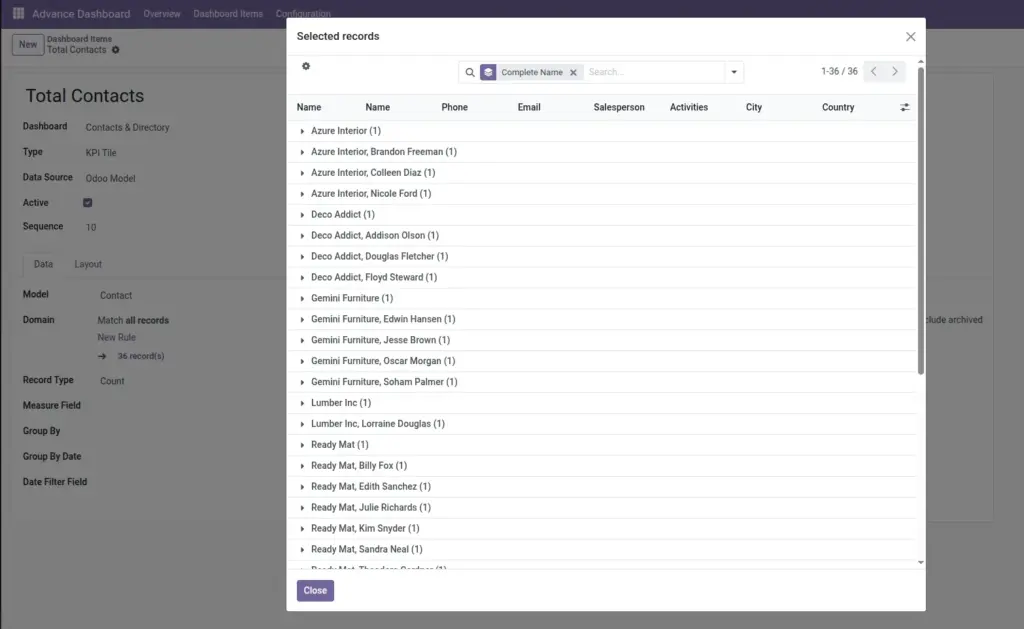
Task: Click the Search input field
Action: pyautogui.click(x=653, y=72)
